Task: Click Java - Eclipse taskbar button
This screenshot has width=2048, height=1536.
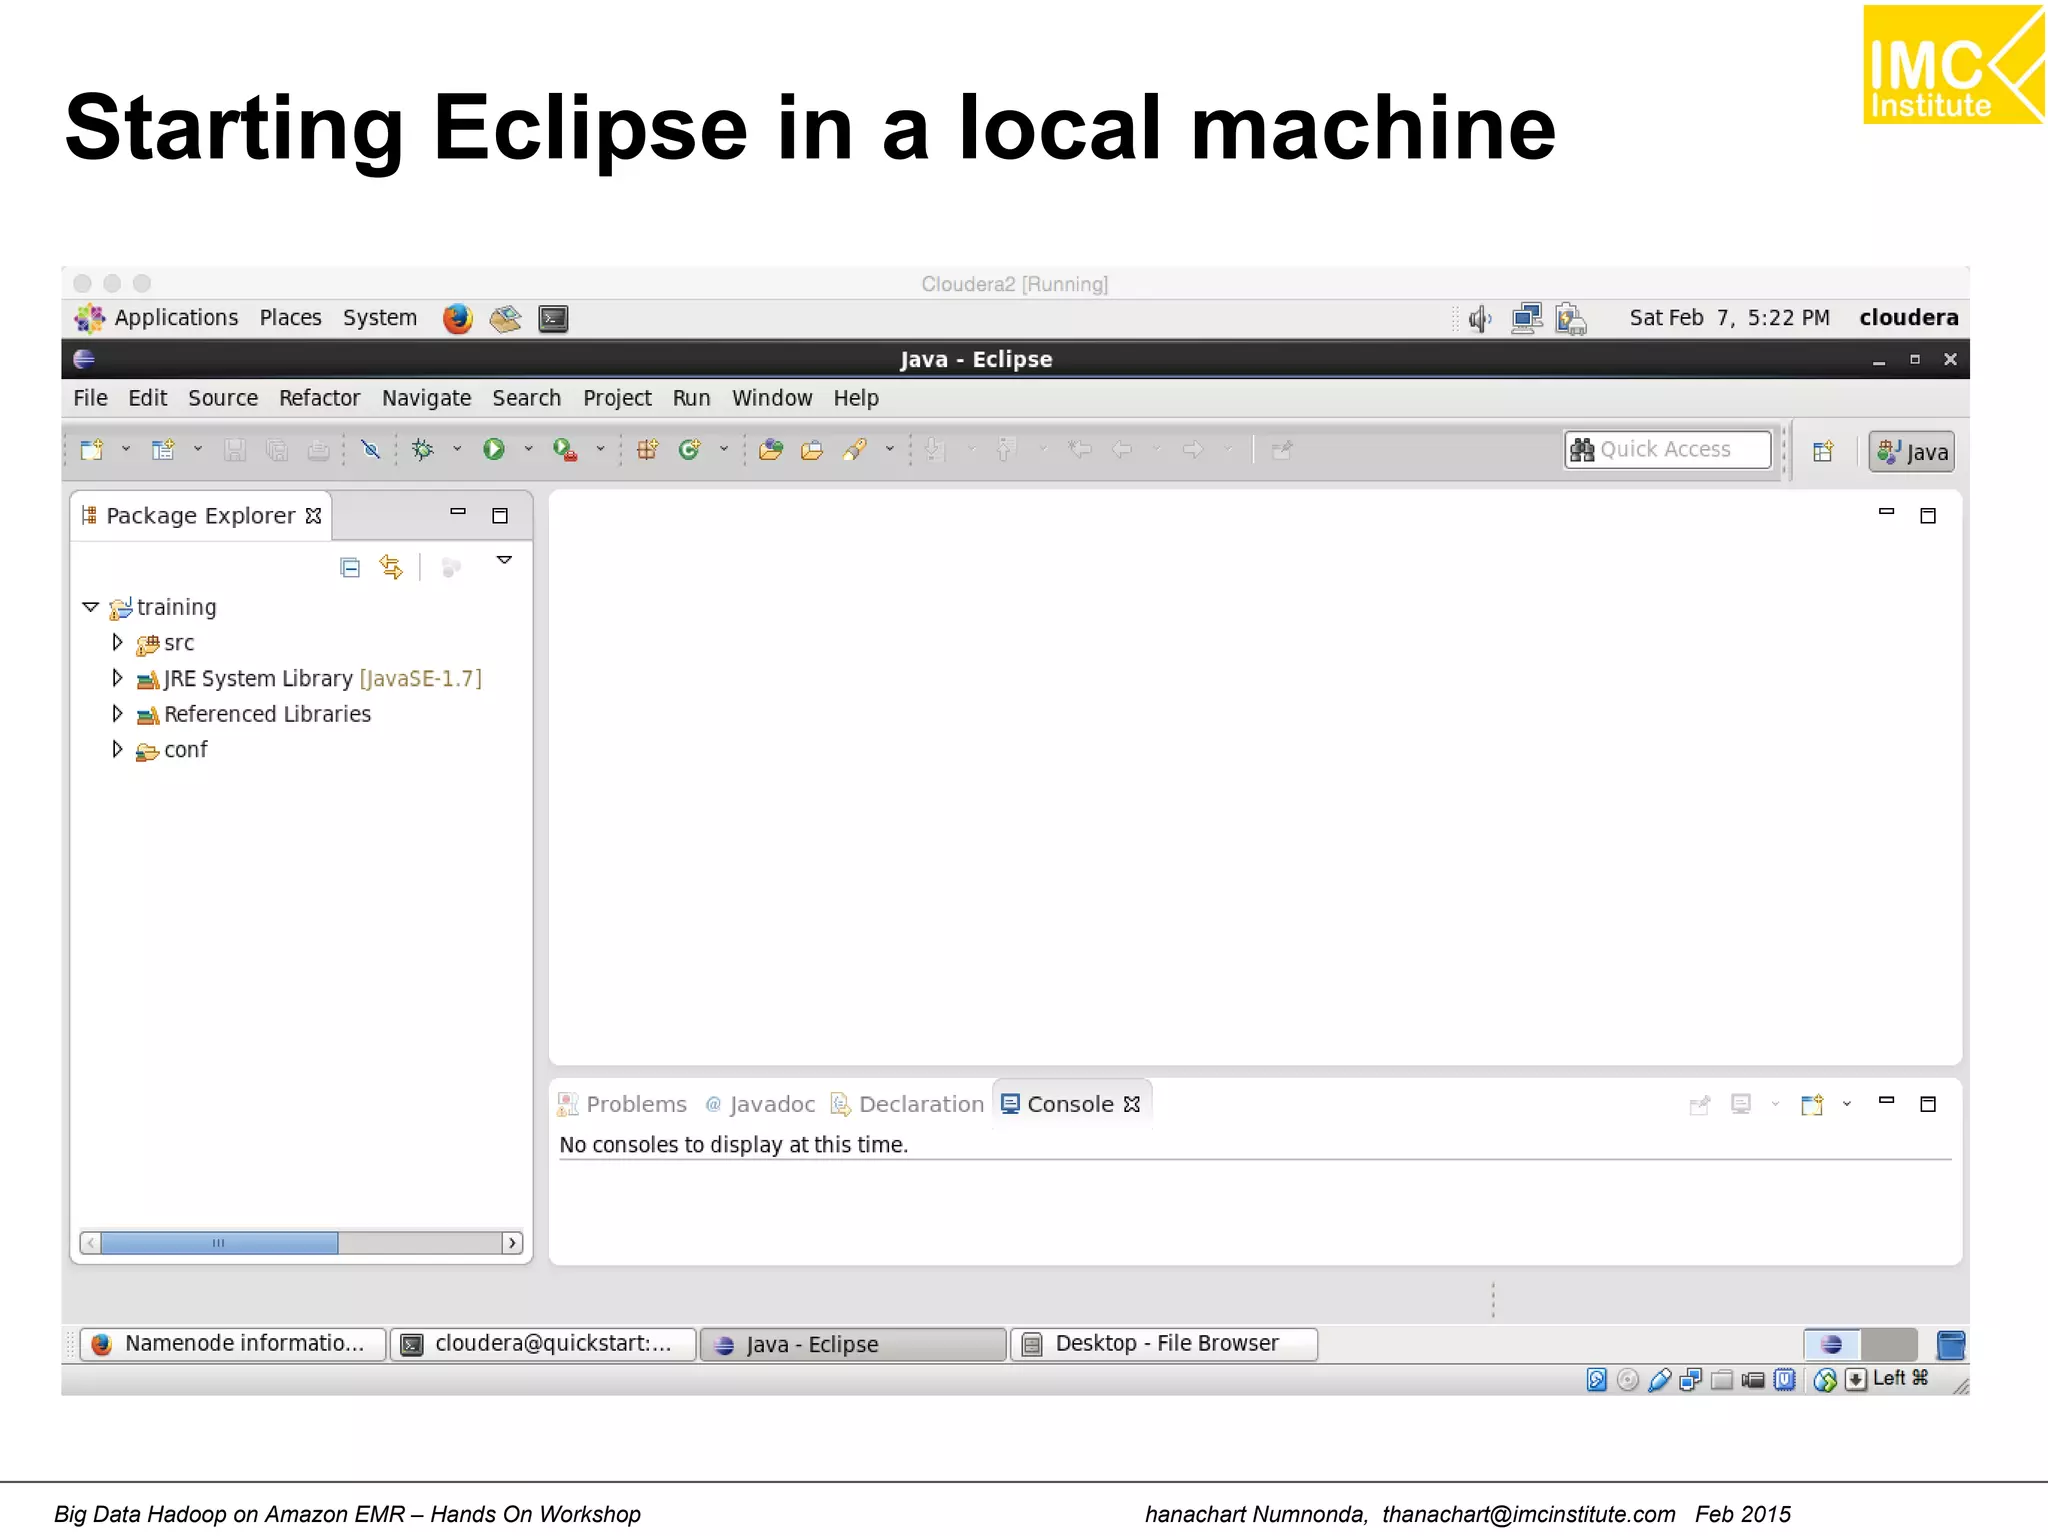Action: (853, 1344)
